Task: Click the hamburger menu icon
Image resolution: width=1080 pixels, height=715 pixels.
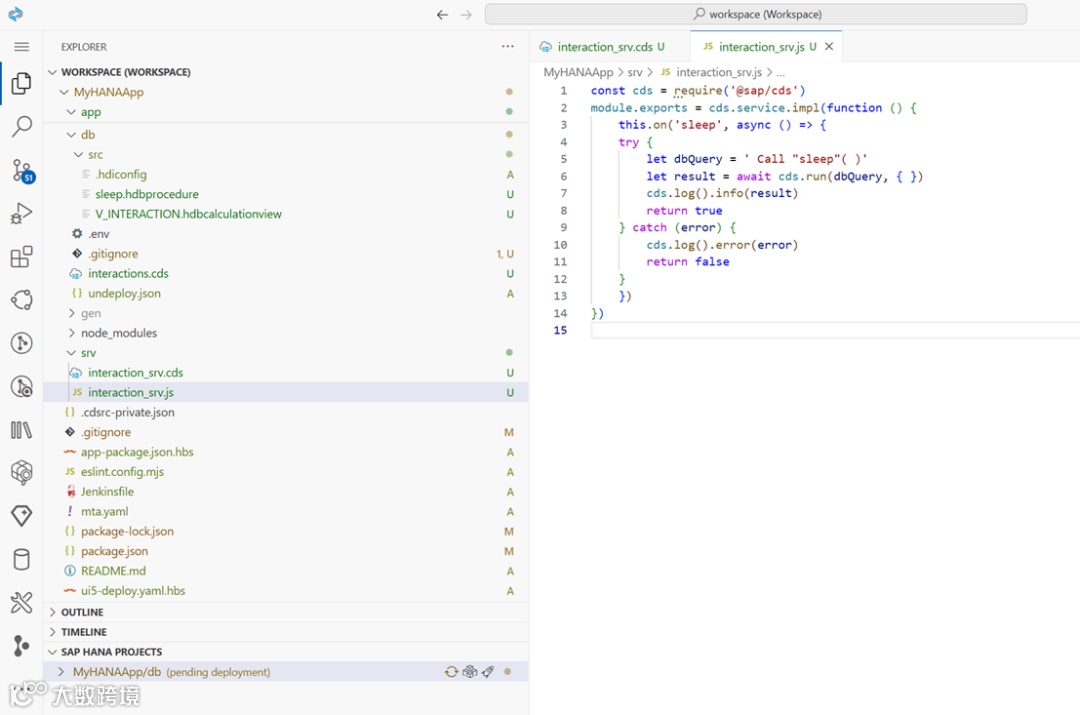Action: tap(21, 47)
